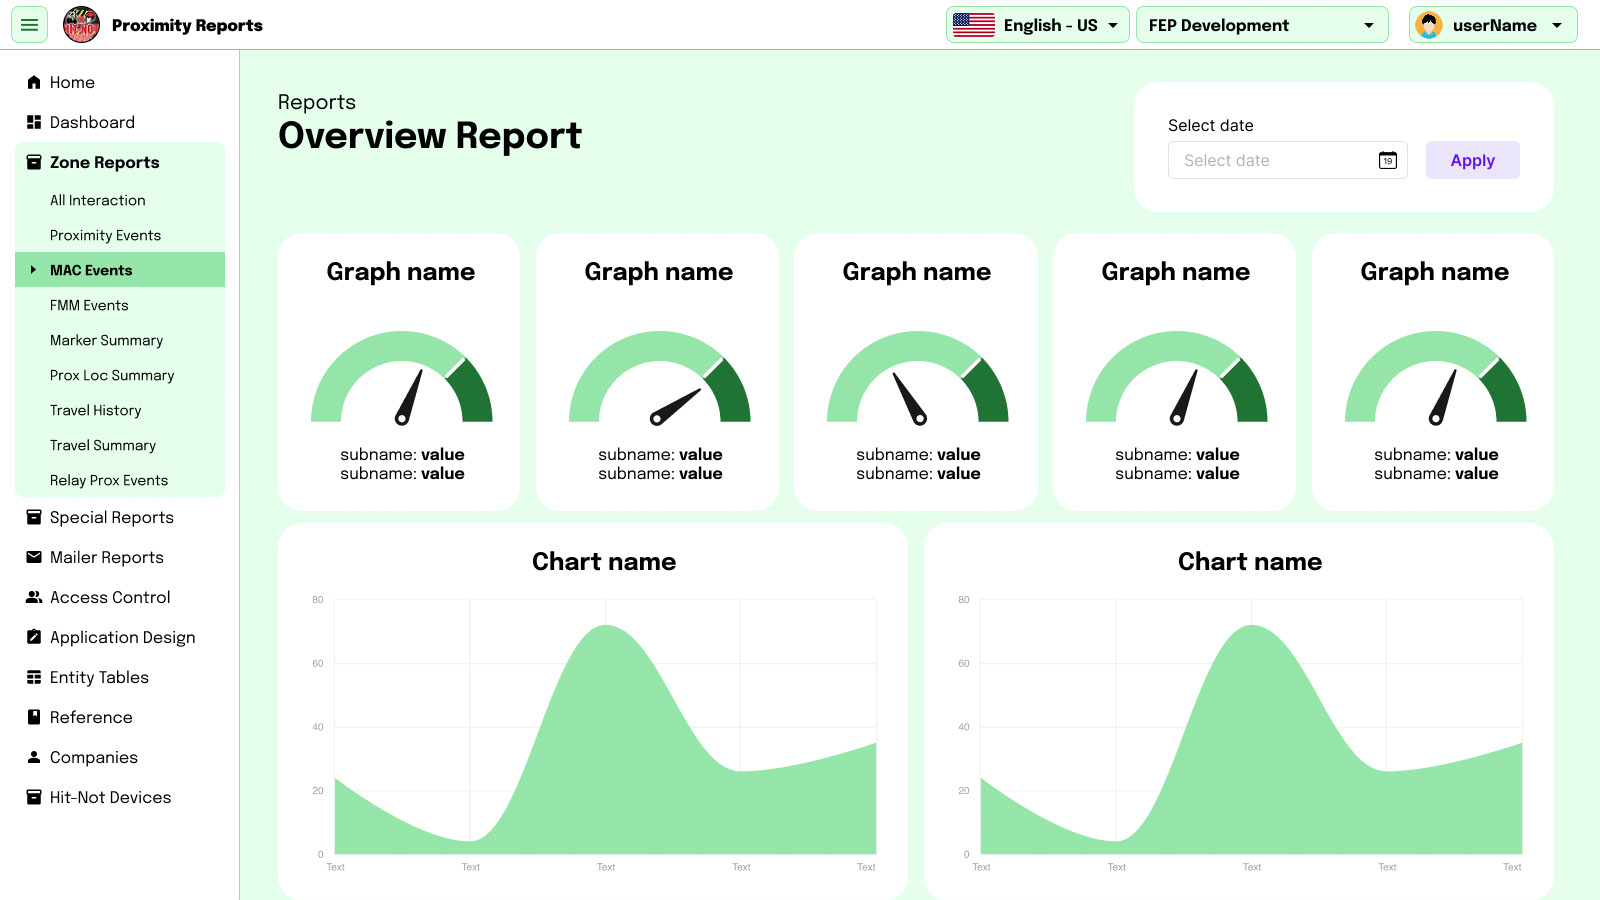Click the hamburger menu icon
Viewport: 1600px width, 900px height.
click(29, 25)
